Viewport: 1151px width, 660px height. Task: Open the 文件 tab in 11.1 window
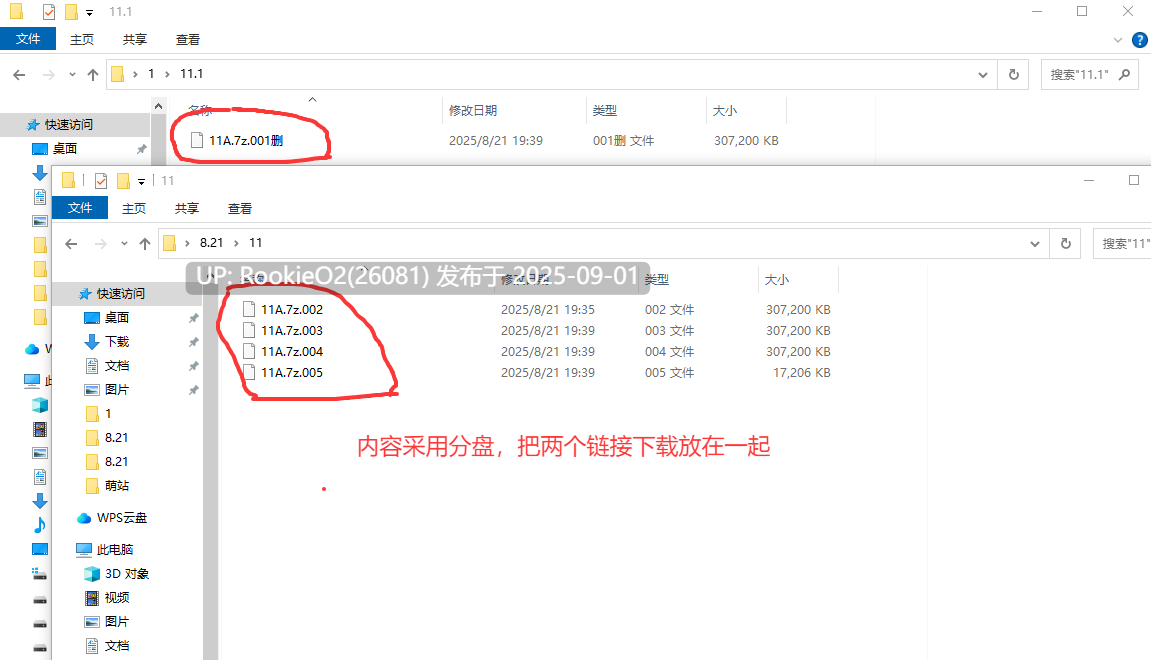click(28, 39)
